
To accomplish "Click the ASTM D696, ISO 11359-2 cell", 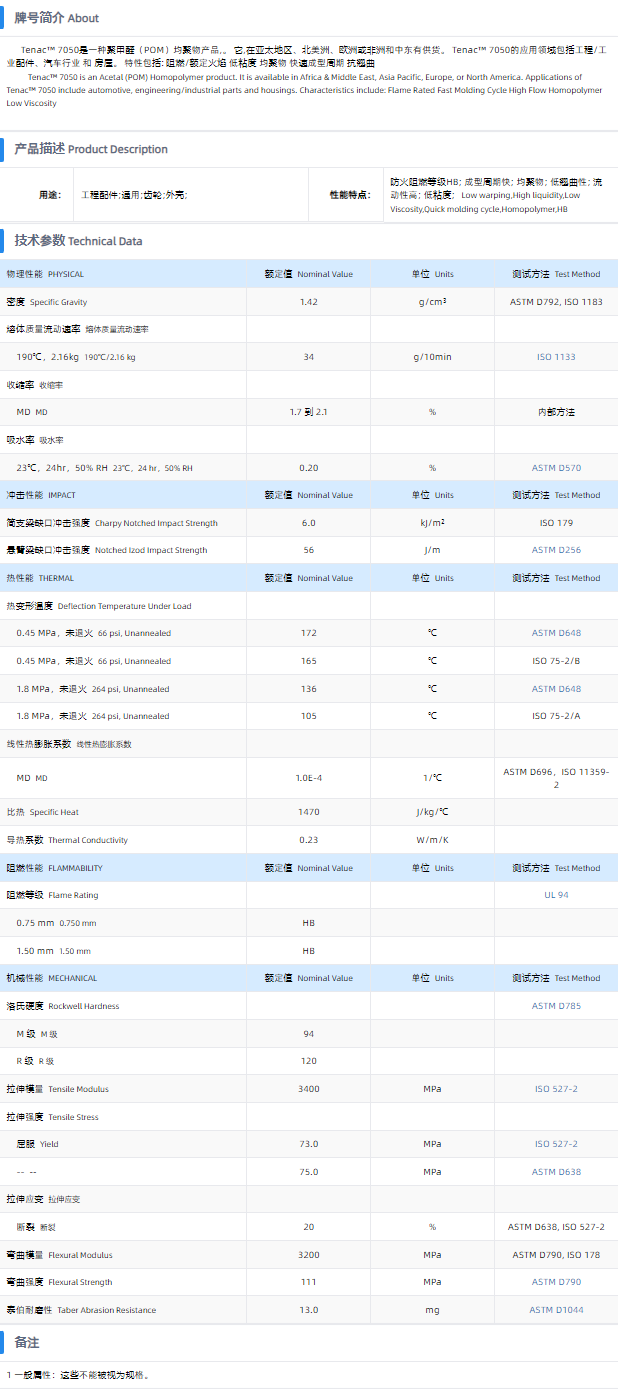I will pos(556,778).
